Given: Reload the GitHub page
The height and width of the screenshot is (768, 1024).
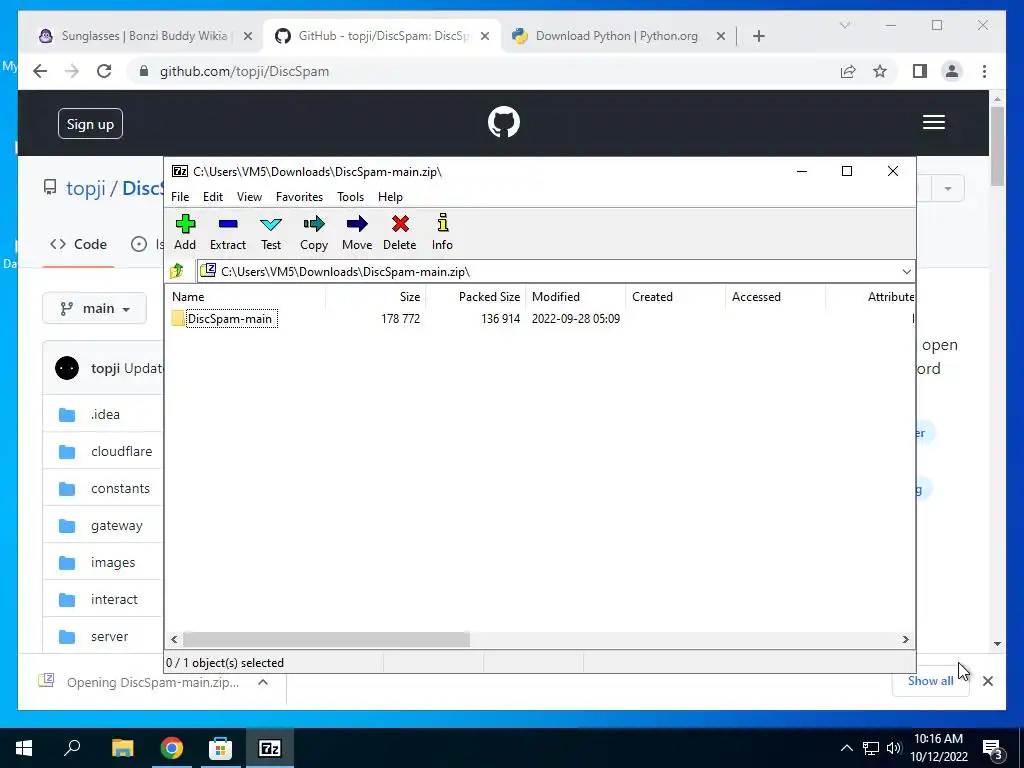Looking at the screenshot, I should [x=104, y=71].
